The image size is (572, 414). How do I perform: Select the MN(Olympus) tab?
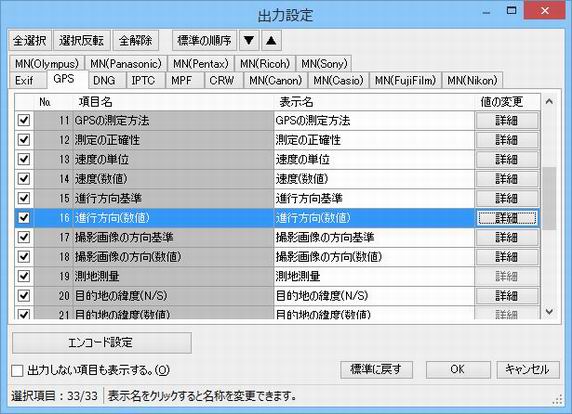point(47,64)
